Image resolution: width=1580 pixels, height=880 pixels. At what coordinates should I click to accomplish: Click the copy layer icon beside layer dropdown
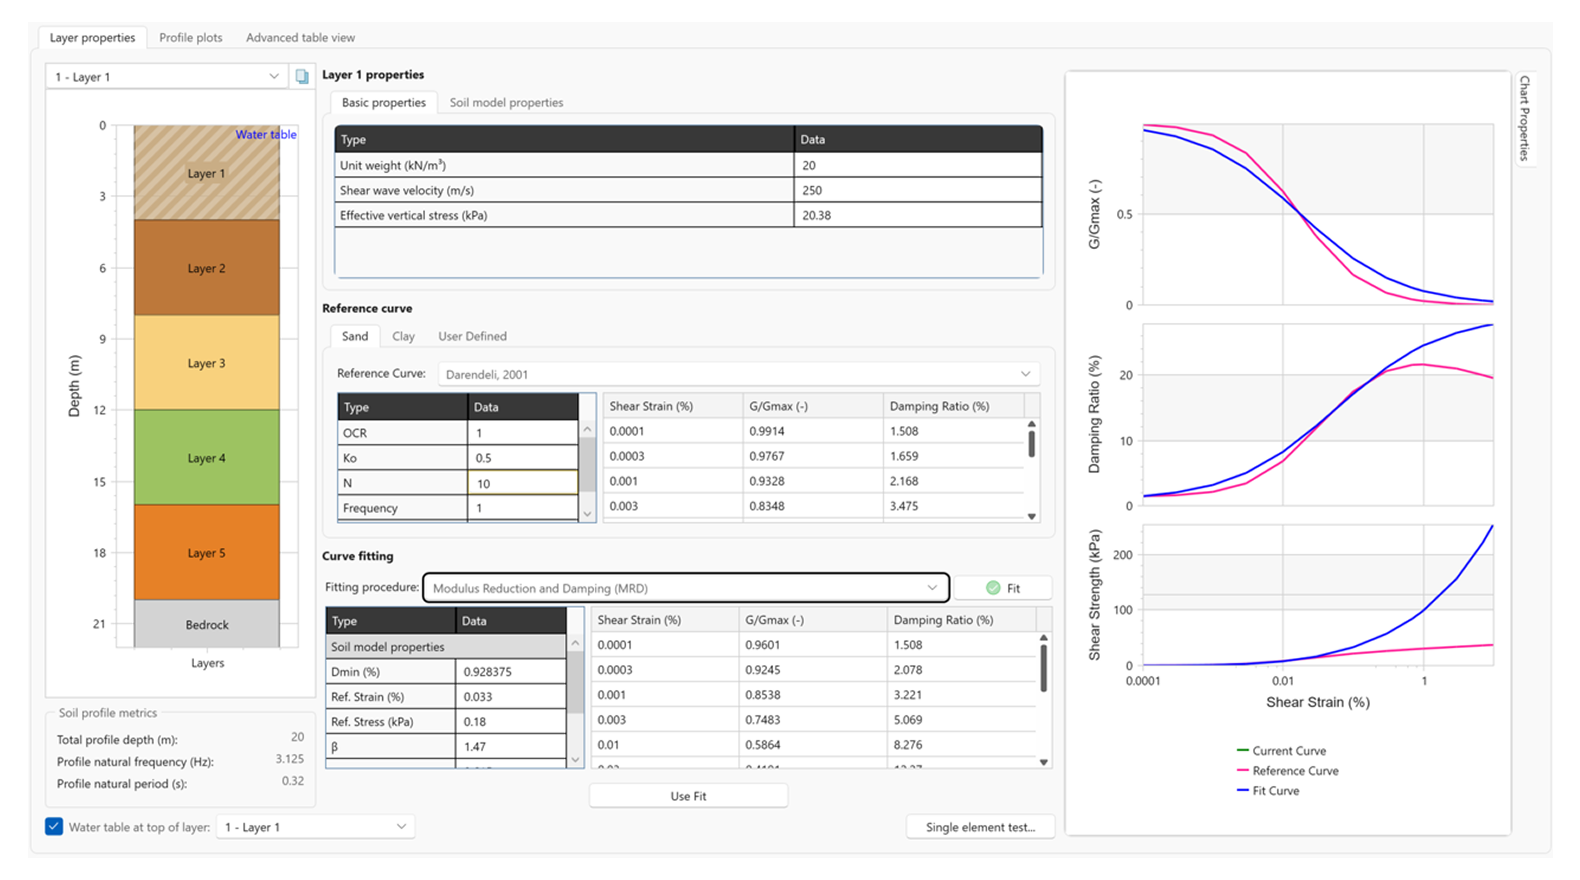click(302, 77)
